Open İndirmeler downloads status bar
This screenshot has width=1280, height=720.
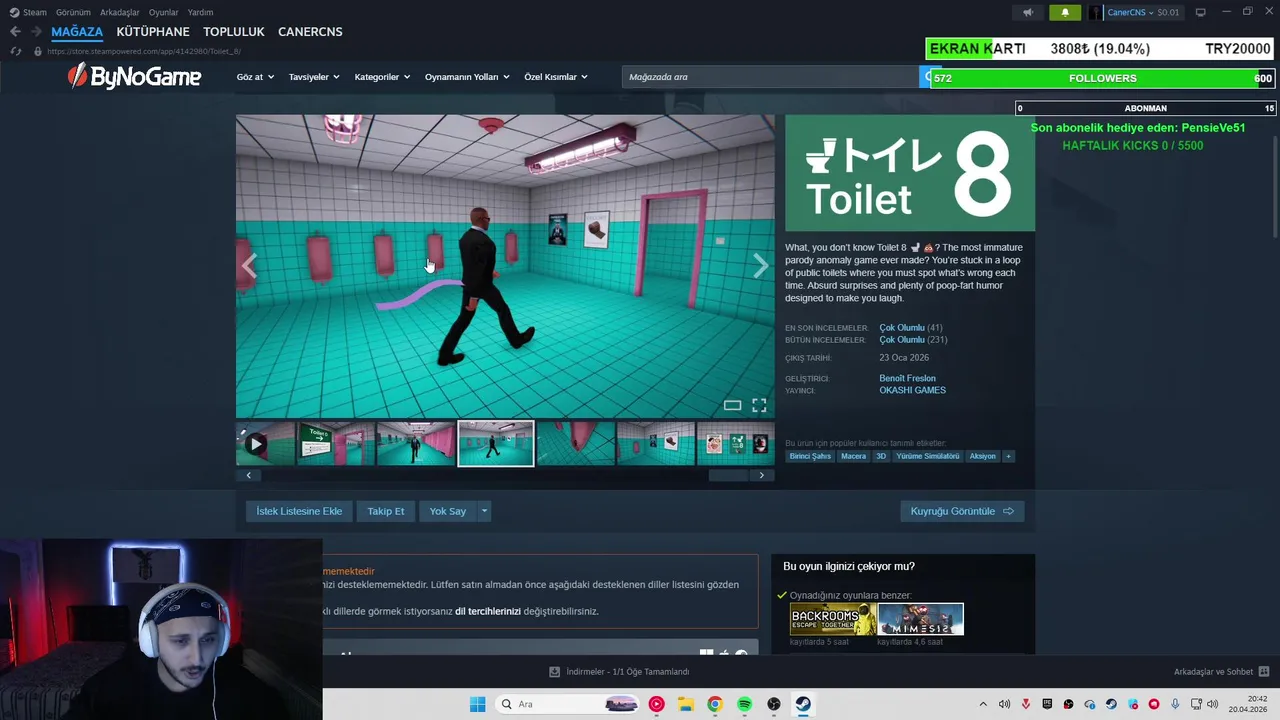620,672
